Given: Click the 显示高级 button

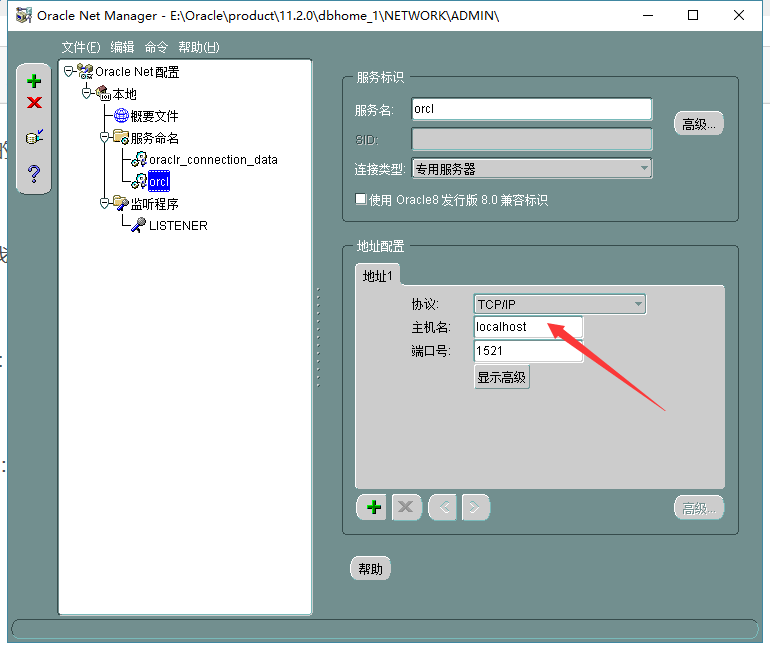Looking at the screenshot, I should (x=501, y=377).
